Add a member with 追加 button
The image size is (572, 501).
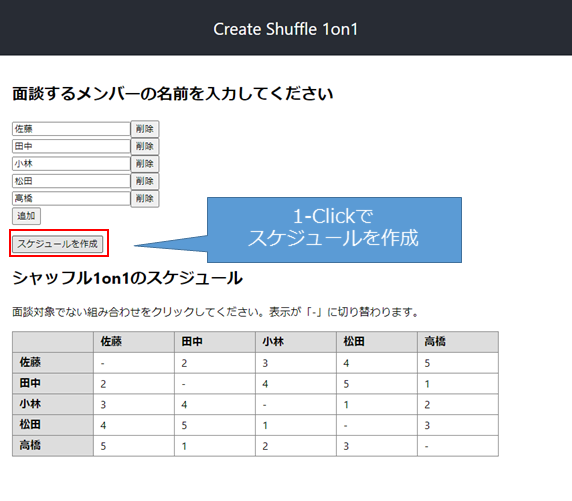[x=26, y=216]
